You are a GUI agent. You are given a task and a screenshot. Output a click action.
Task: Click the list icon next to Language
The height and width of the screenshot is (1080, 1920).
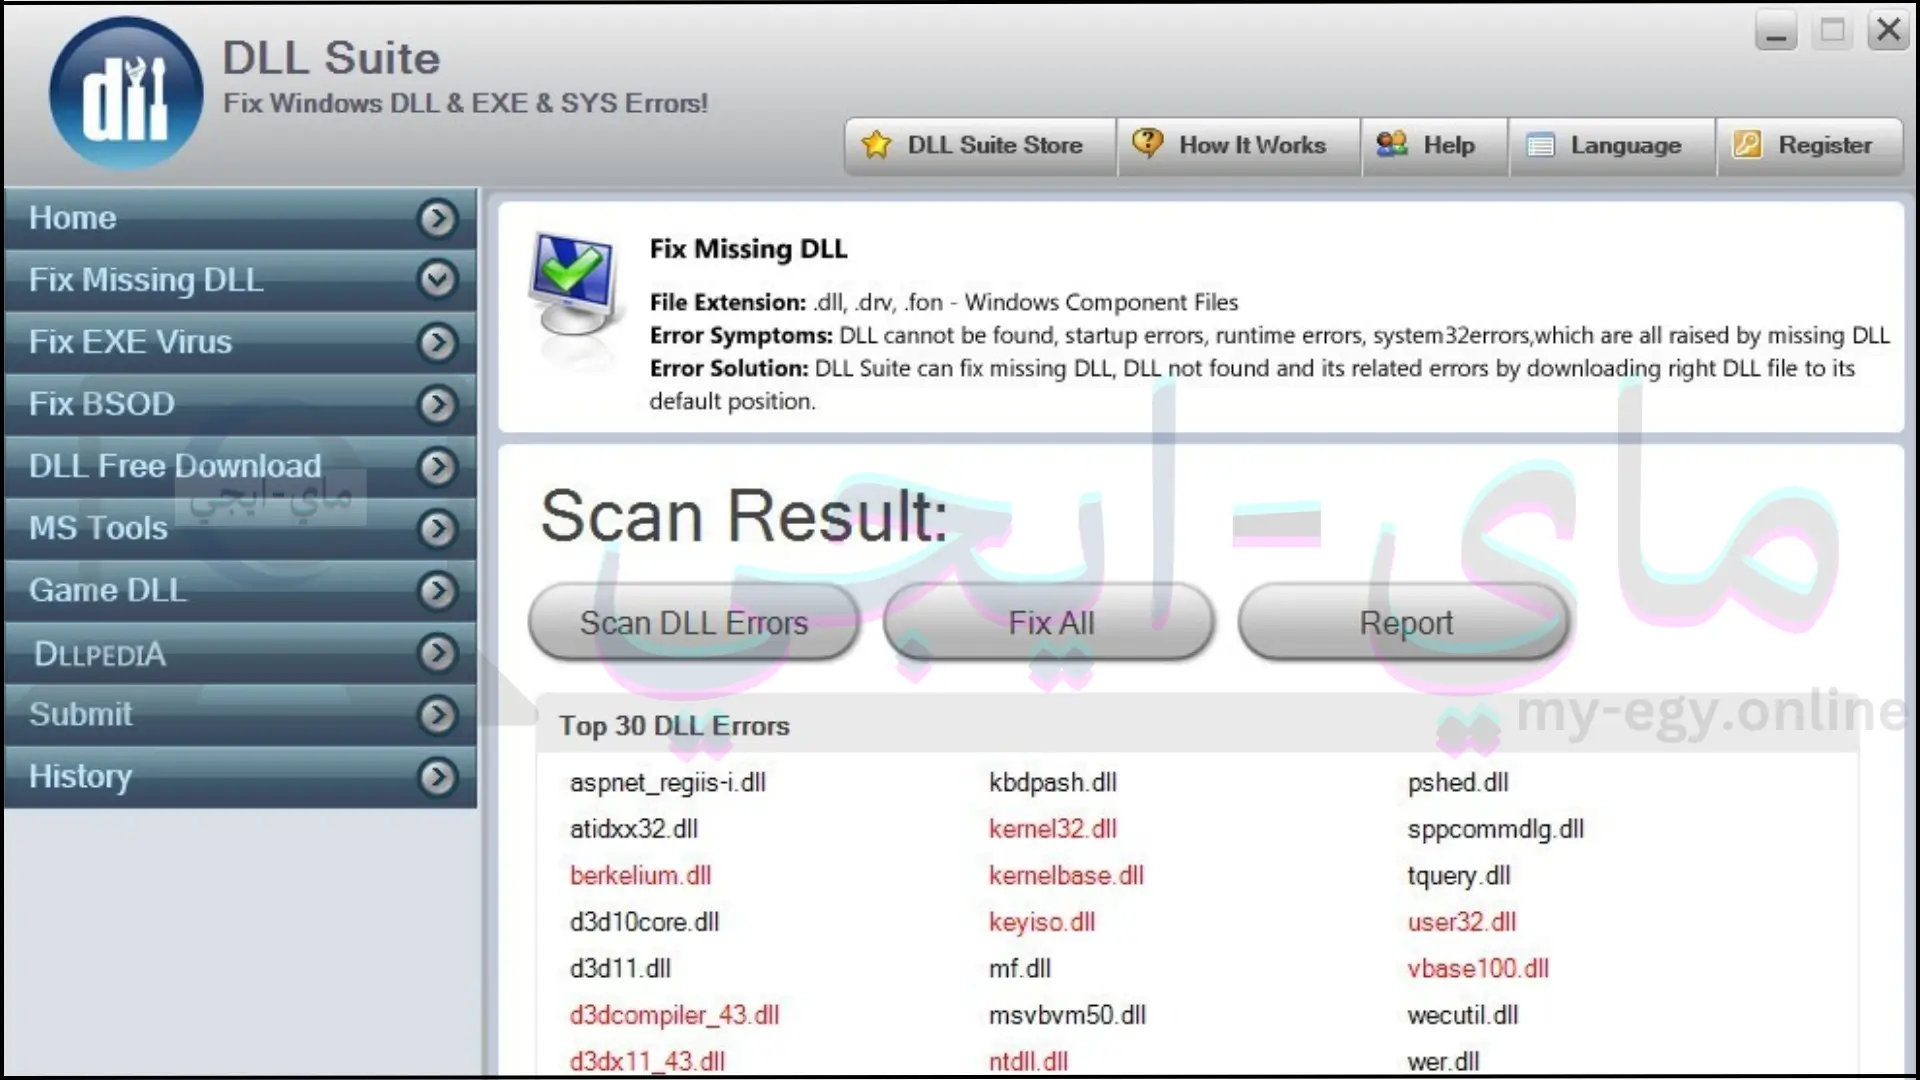pos(1540,146)
